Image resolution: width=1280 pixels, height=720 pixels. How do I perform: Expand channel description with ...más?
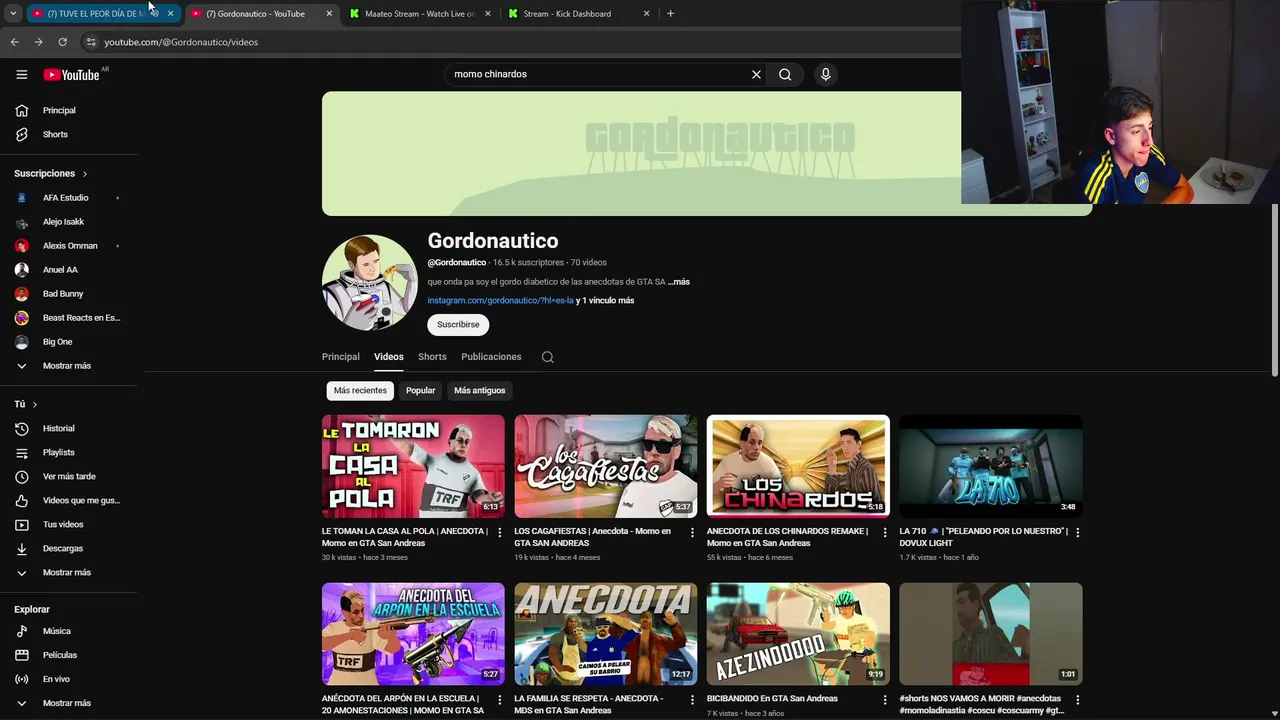point(679,282)
